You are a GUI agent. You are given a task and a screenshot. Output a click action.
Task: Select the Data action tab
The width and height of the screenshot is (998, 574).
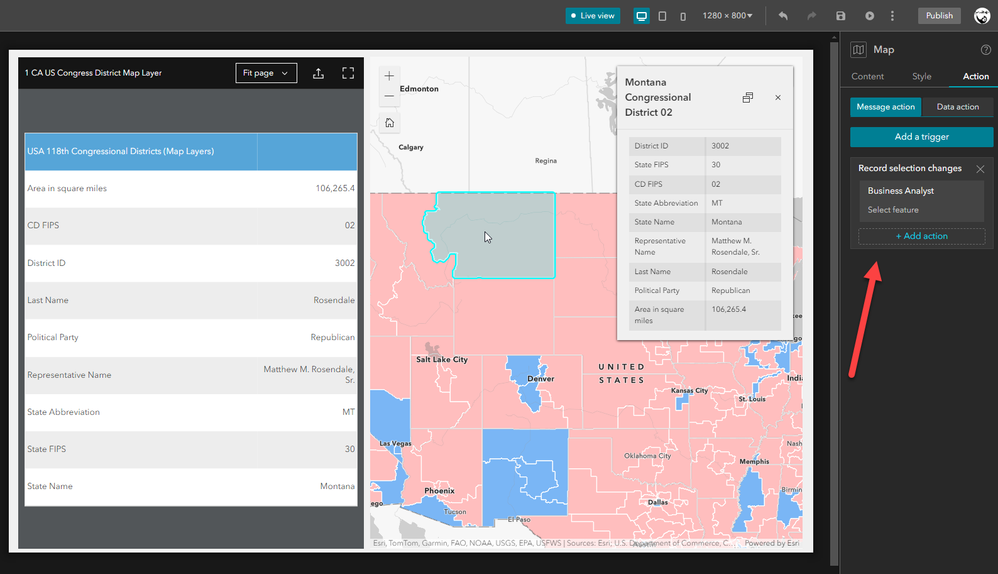pos(957,107)
